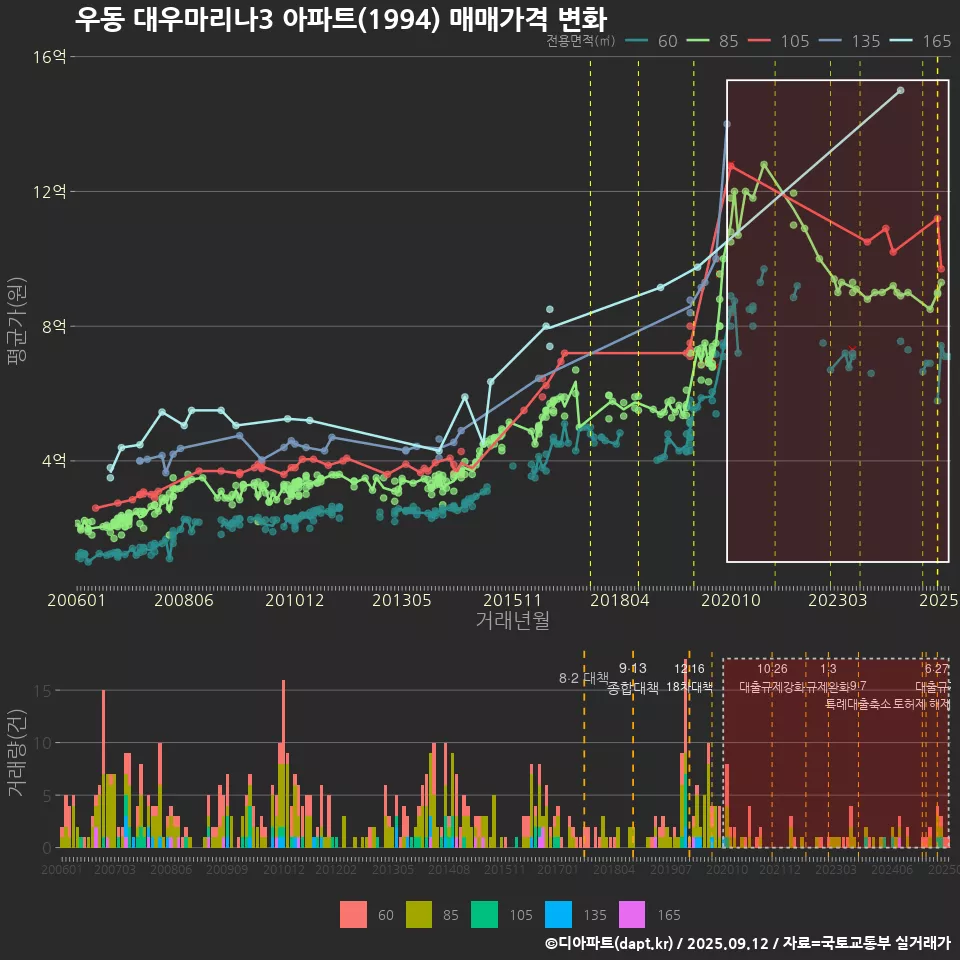
Task: Click '202303' on the price chart x-axis
Action: 838,600
